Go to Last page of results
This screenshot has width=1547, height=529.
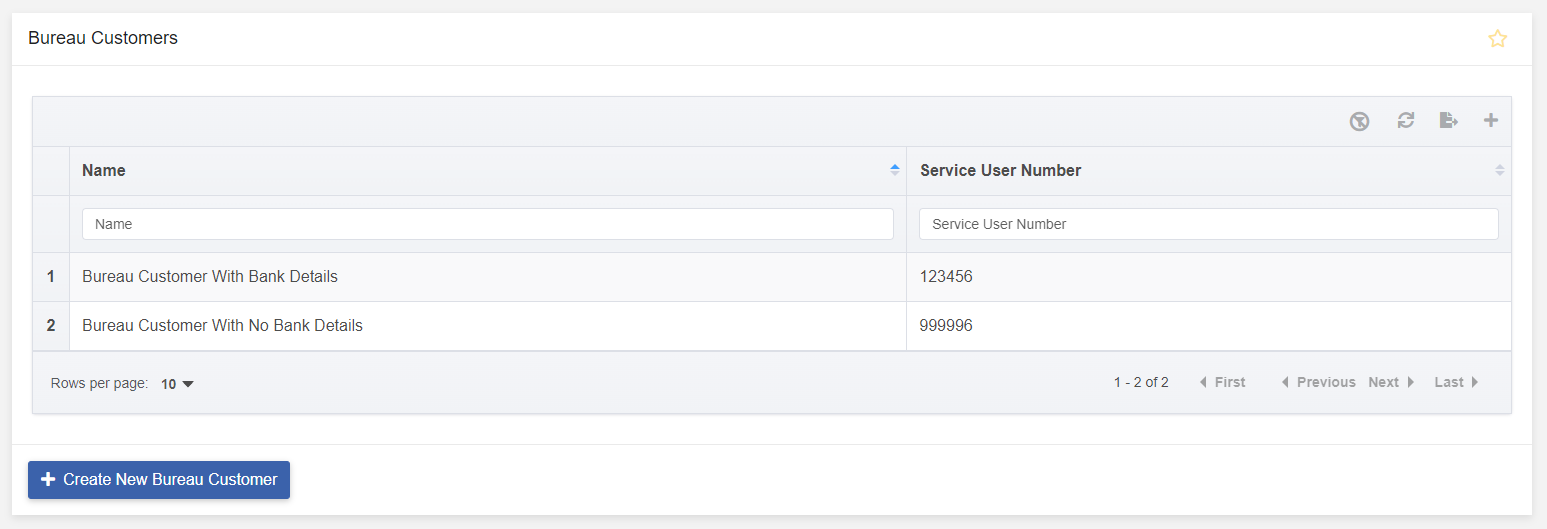pos(1457,382)
